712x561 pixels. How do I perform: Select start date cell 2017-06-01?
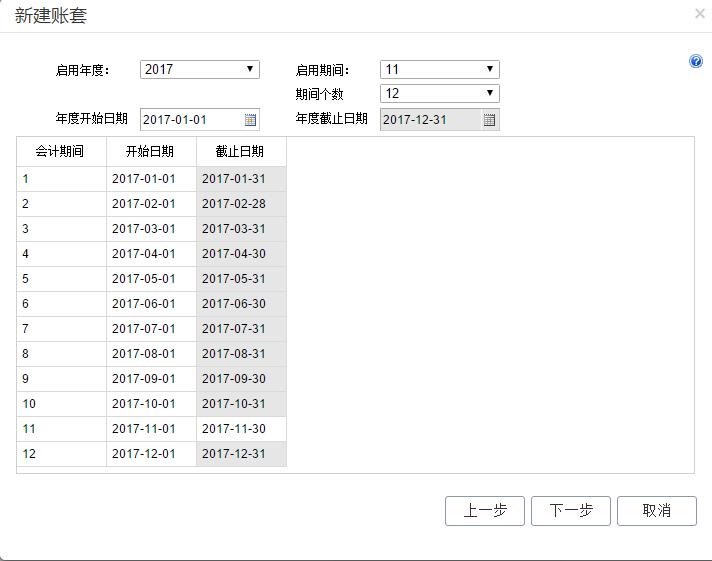coord(151,304)
